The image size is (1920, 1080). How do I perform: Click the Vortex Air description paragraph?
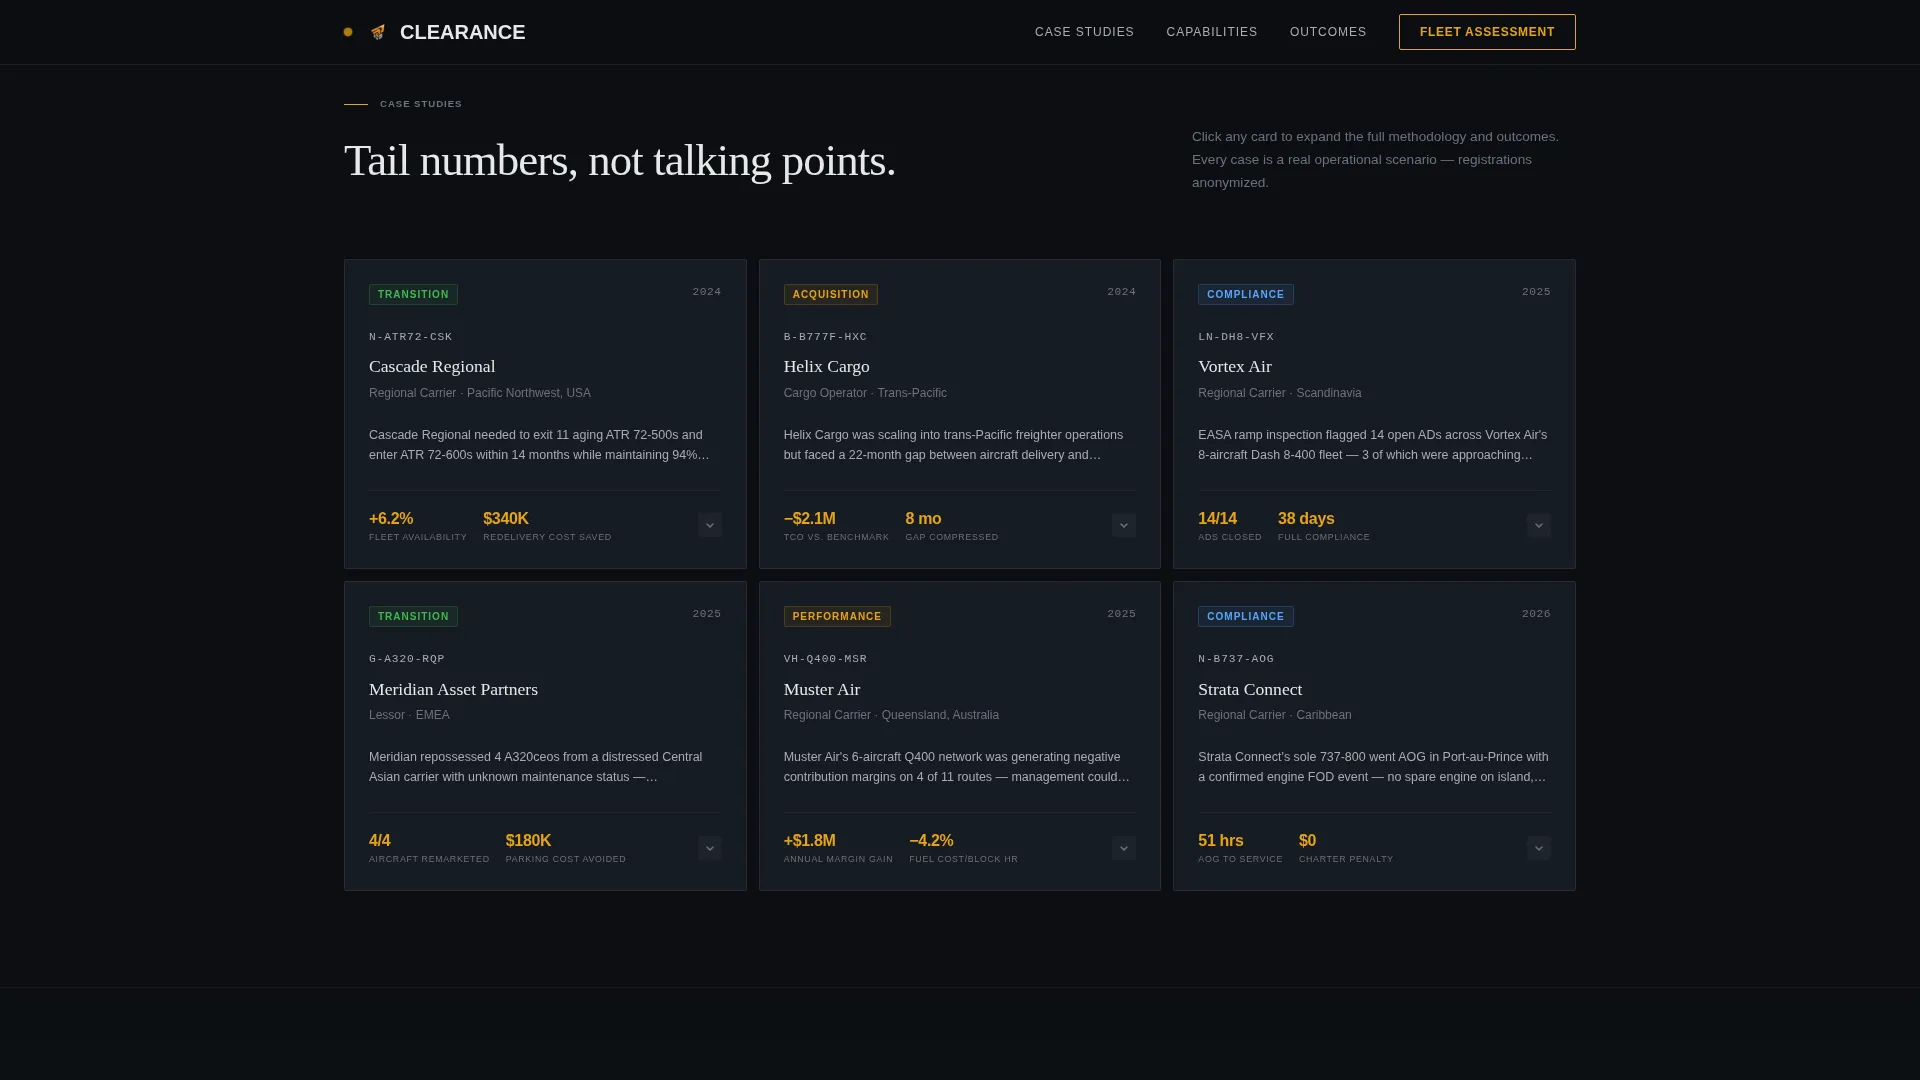point(1373,445)
